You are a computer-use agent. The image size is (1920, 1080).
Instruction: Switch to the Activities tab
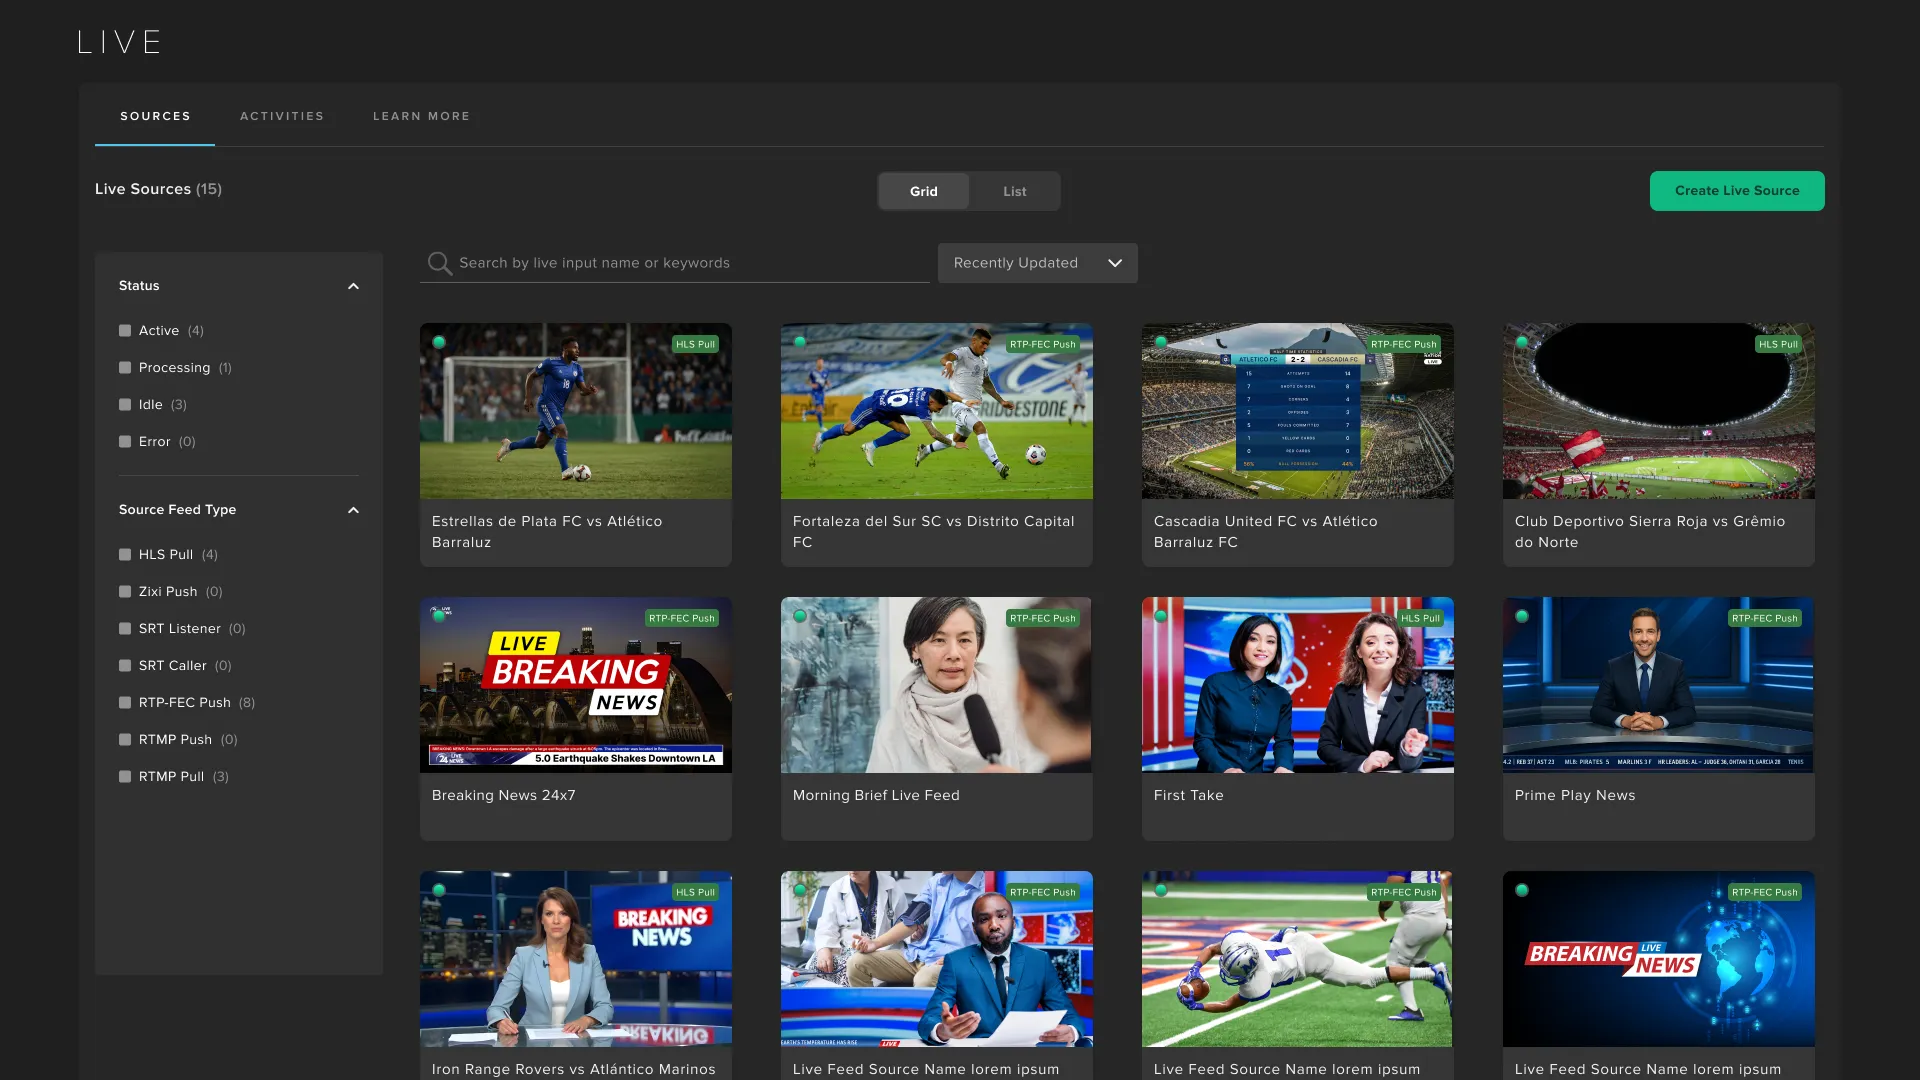(x=282, y=116)
